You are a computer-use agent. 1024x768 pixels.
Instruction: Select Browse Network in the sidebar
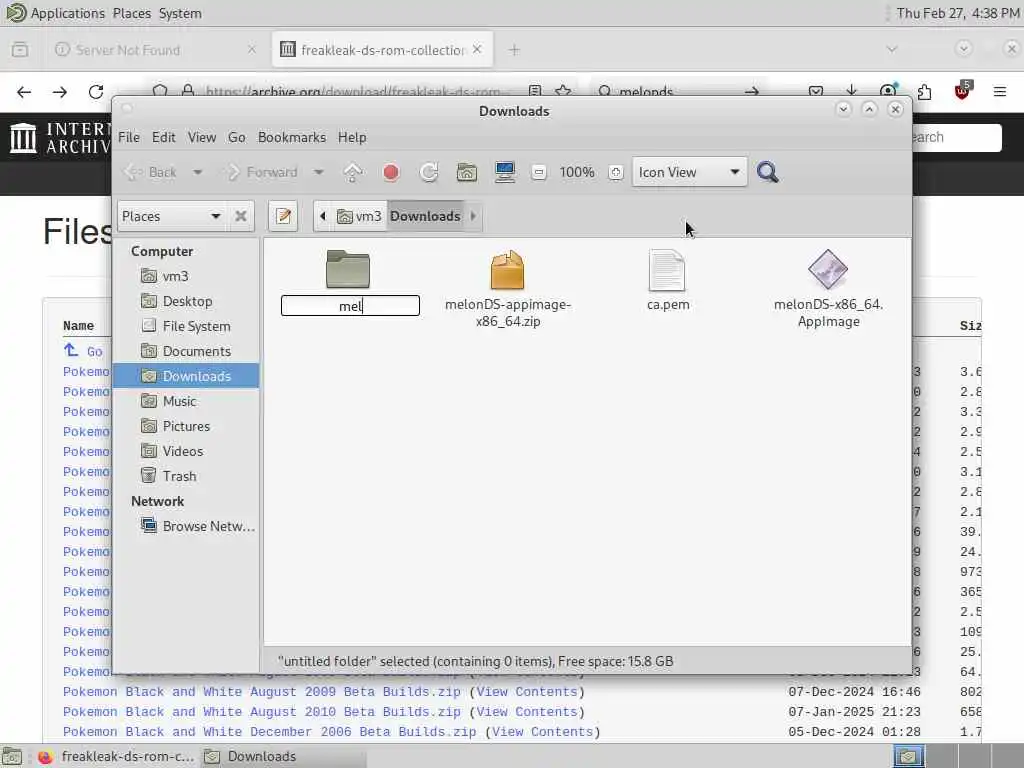[x=187, y=526]
